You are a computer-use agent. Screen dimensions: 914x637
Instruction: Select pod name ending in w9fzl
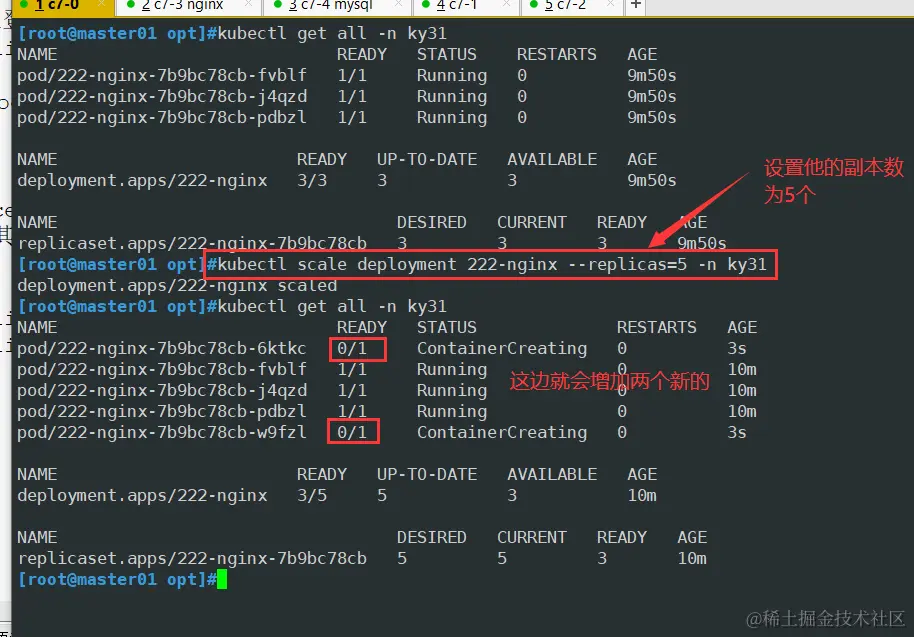[x=161, y=432]
